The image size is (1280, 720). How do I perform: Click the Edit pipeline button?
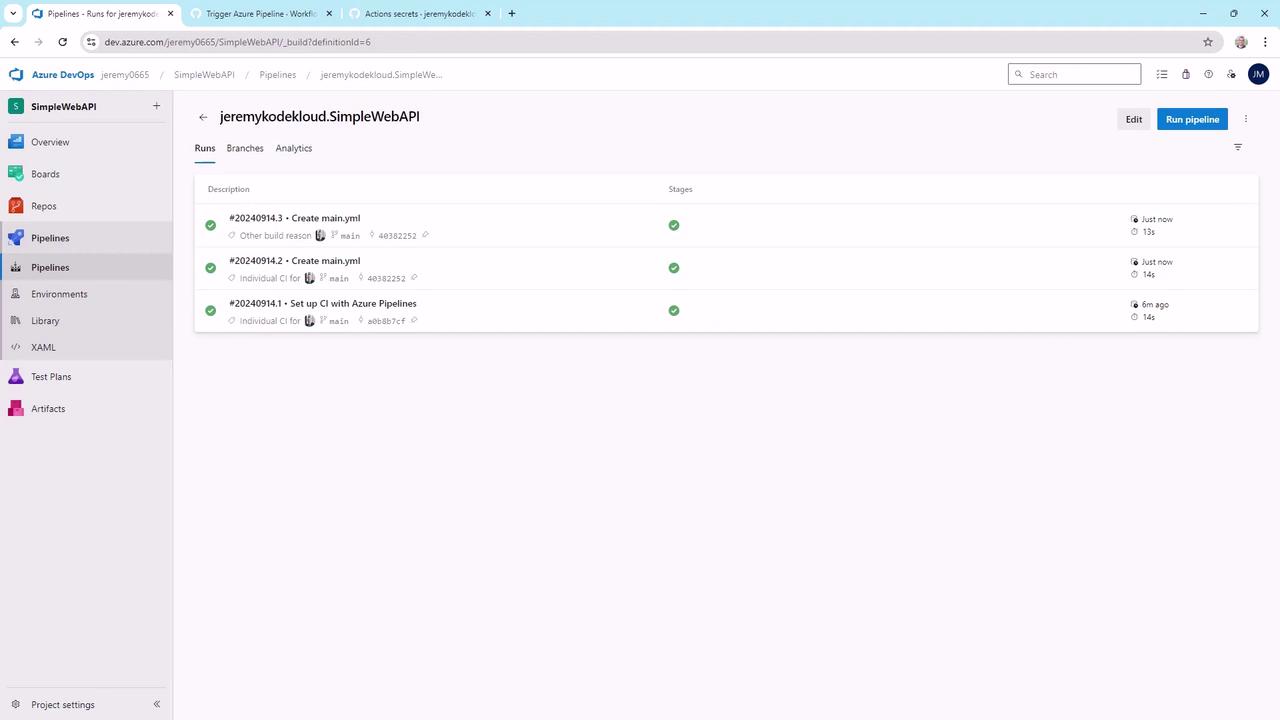point(1133,119)
